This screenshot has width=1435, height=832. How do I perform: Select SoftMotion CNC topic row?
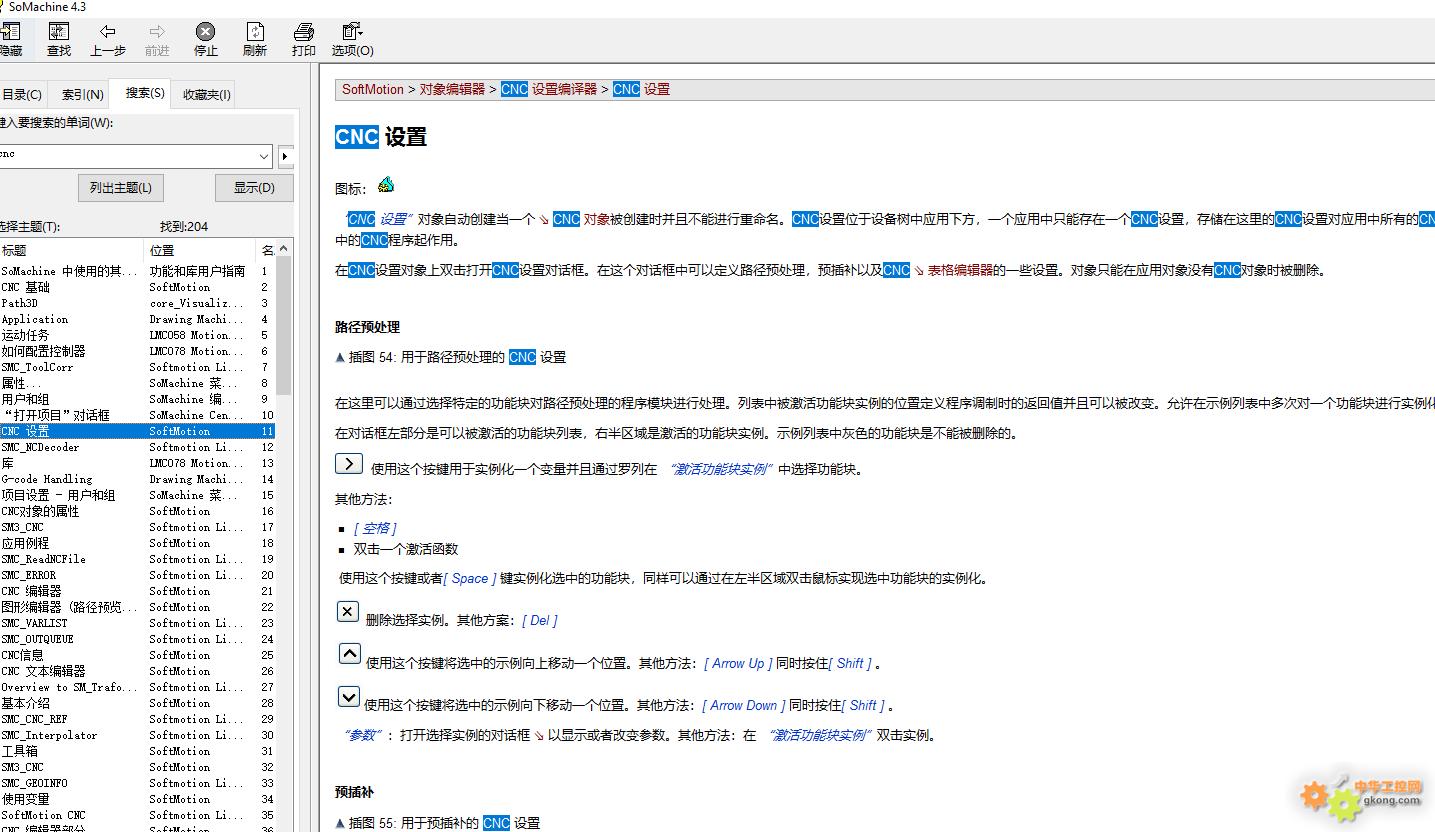pyautogui.click(x=137, y=815)
